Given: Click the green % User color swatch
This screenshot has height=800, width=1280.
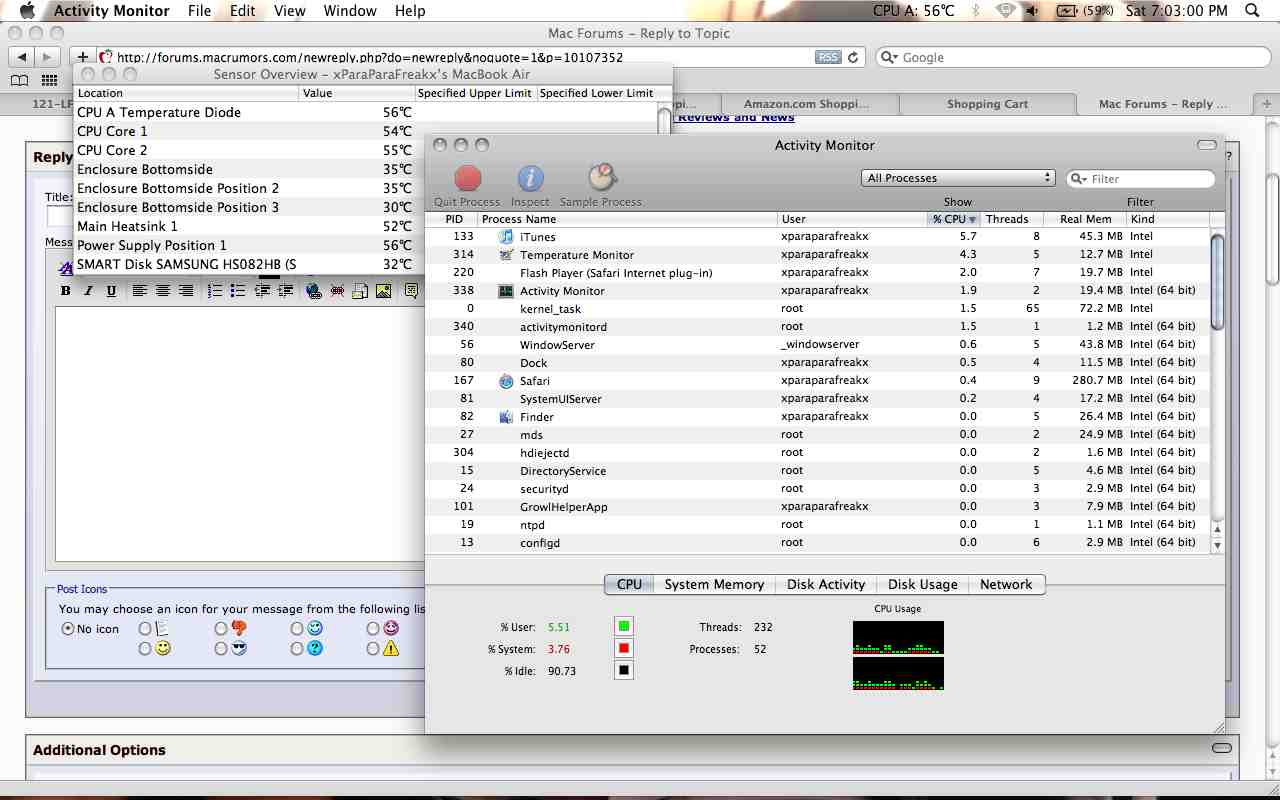Looking at the screenshot, I should click(x=624, y=627).
